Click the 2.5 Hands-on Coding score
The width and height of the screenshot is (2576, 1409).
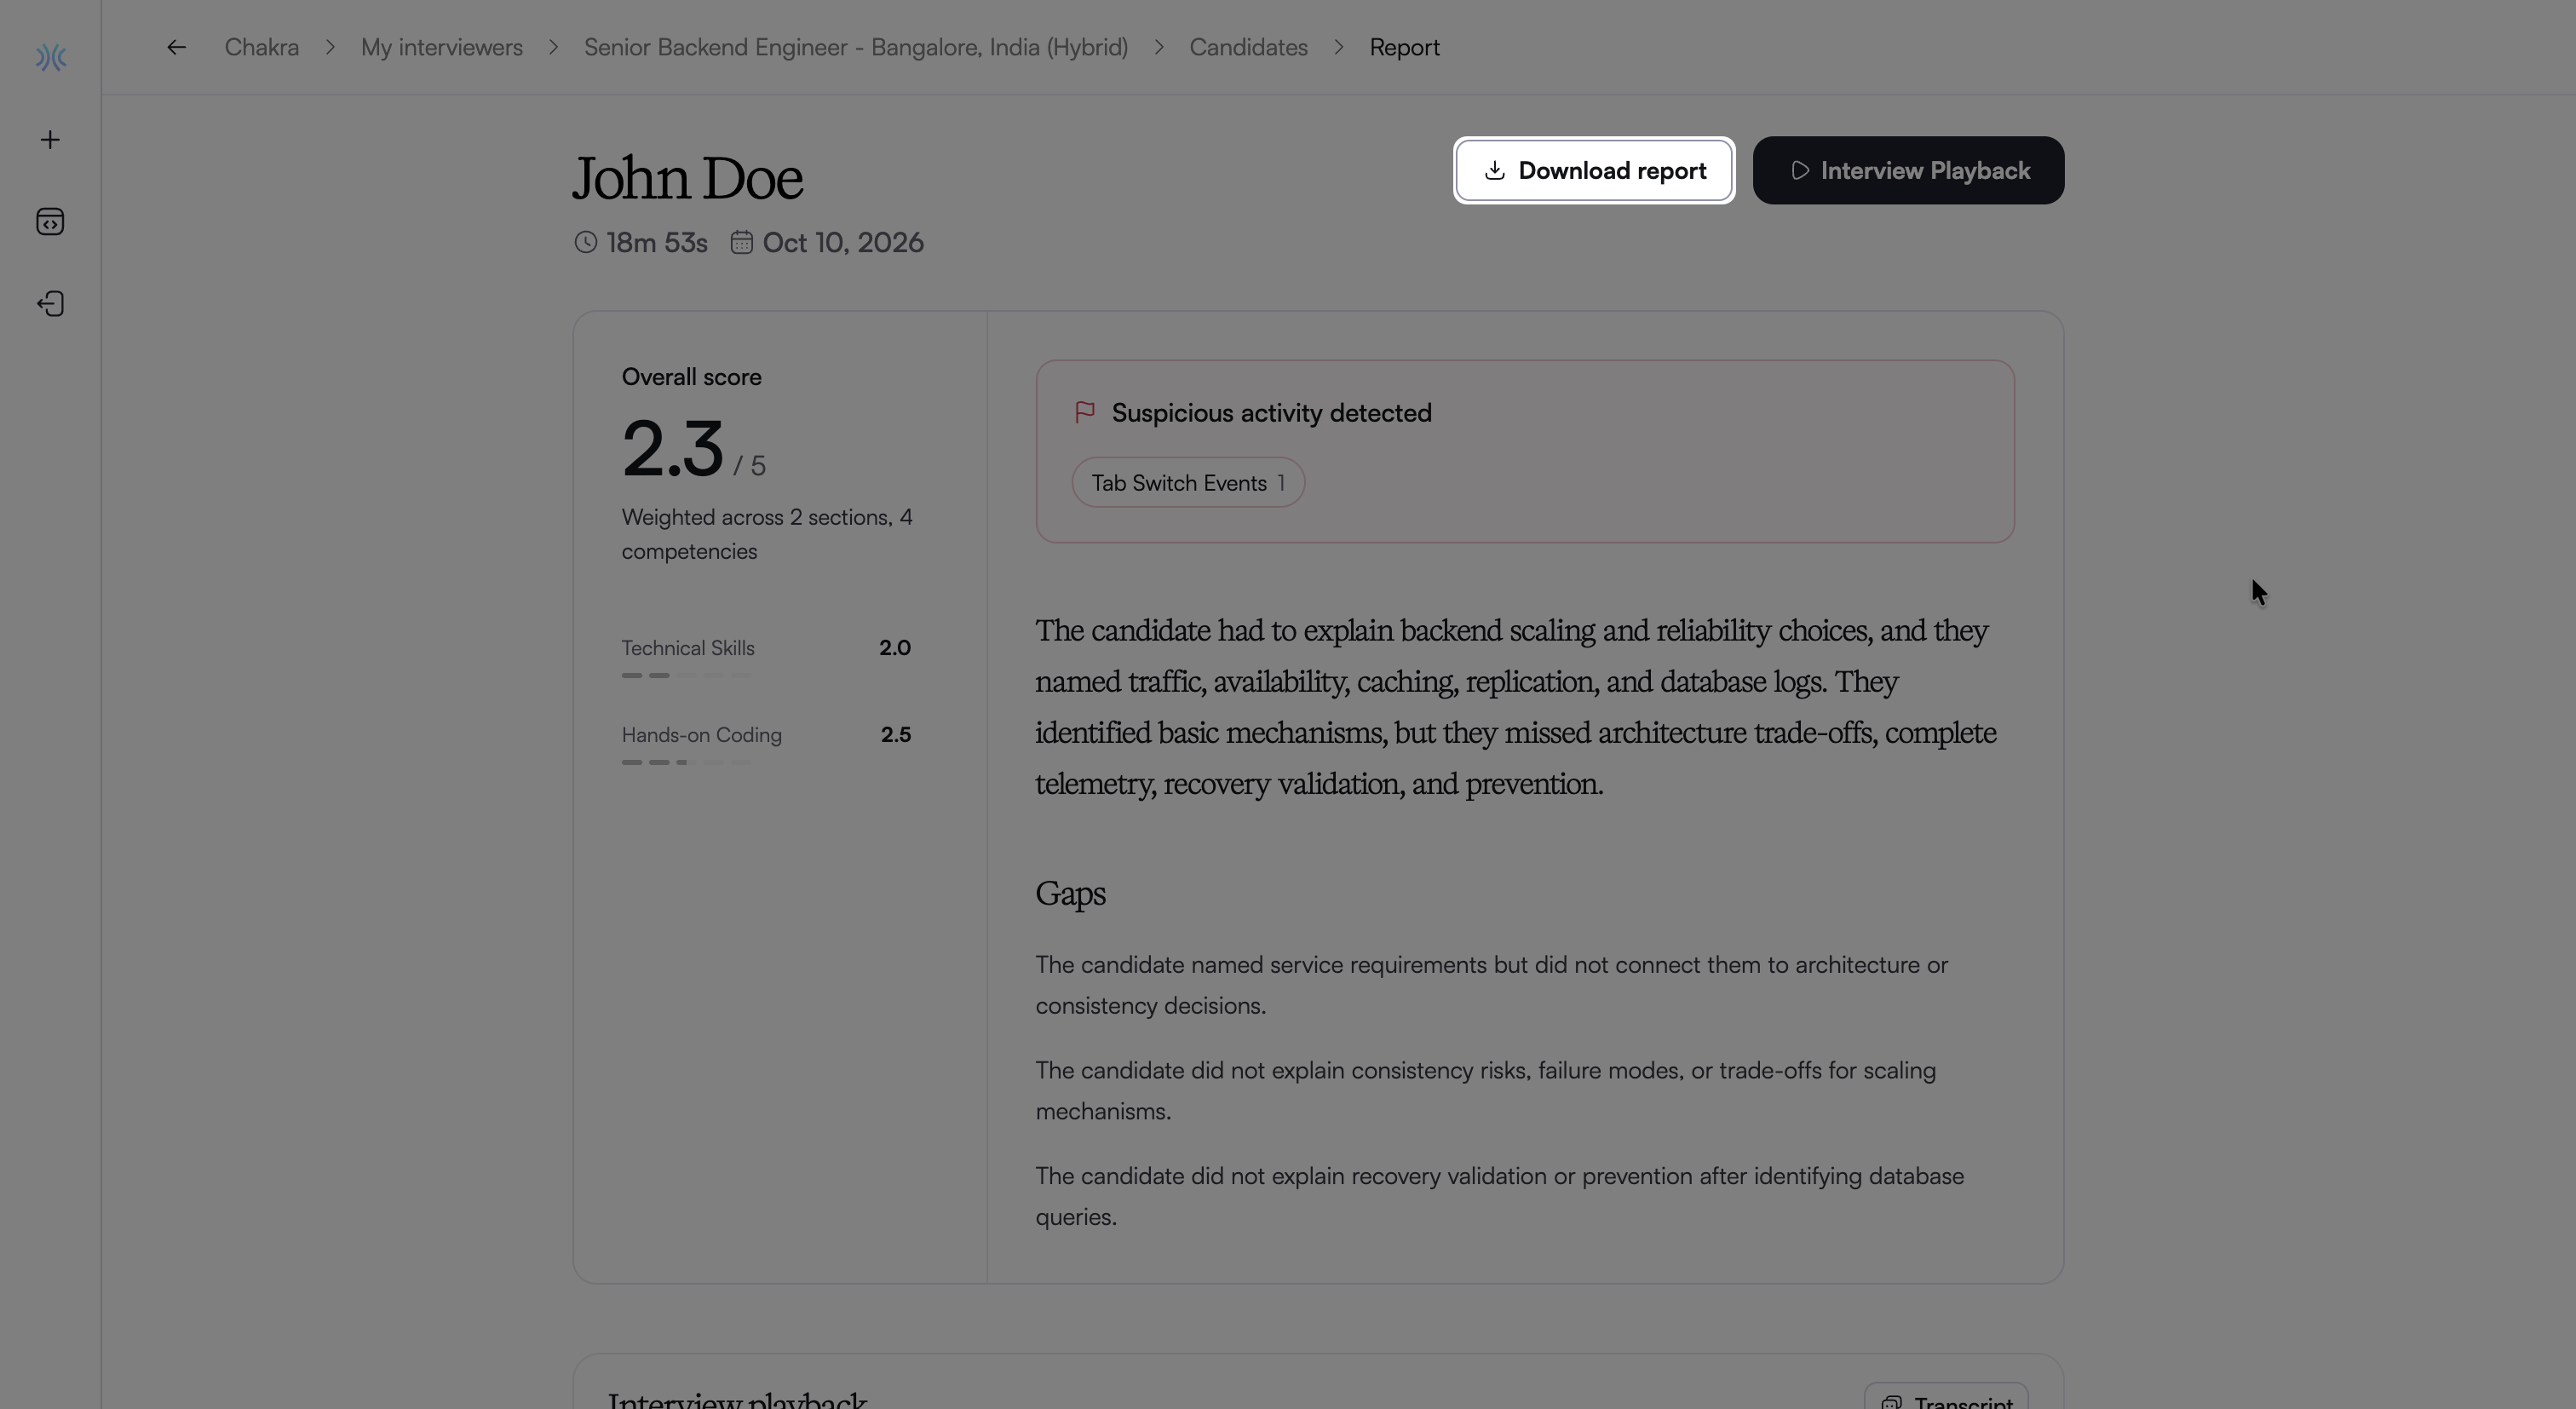[x=896, y=735]
